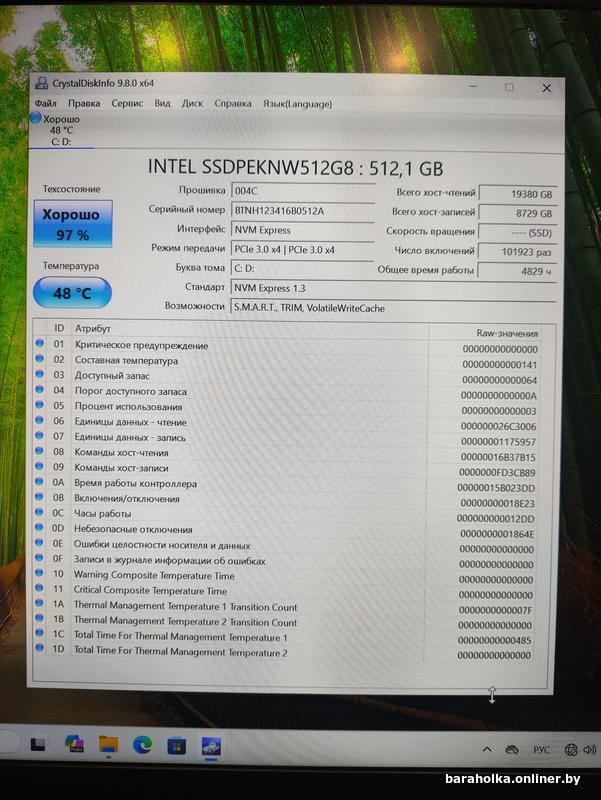Click status icon for attribute 04 Порог доступного запаса
This screenshot has height=800, width=601.
[40, 389]
